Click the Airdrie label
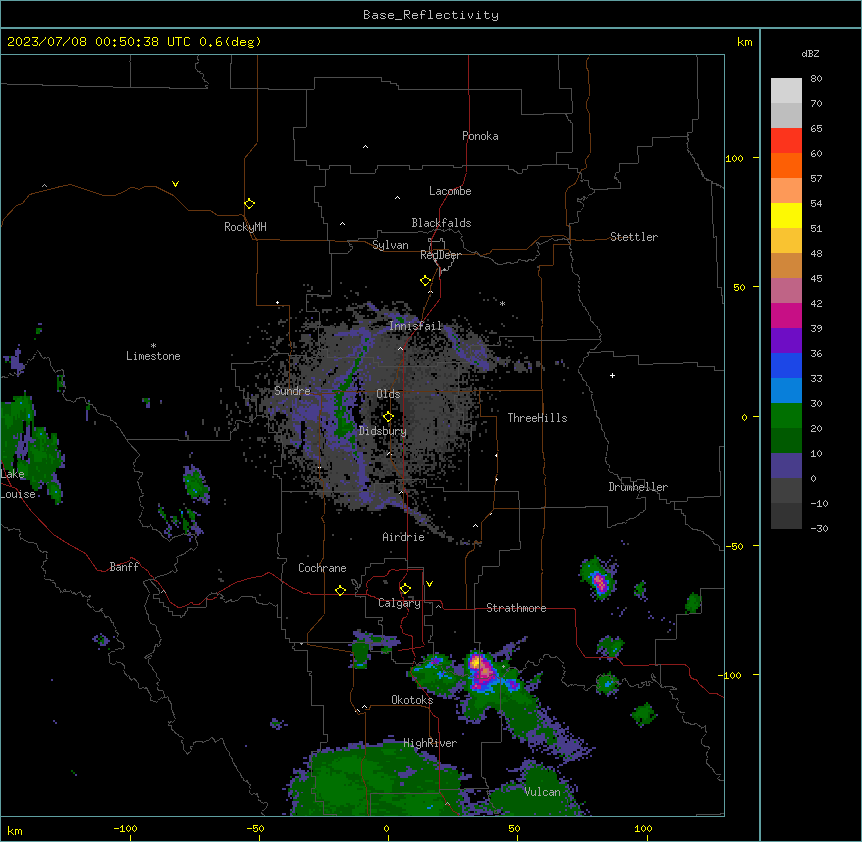 pyautogui.click(x=404, y=537)
